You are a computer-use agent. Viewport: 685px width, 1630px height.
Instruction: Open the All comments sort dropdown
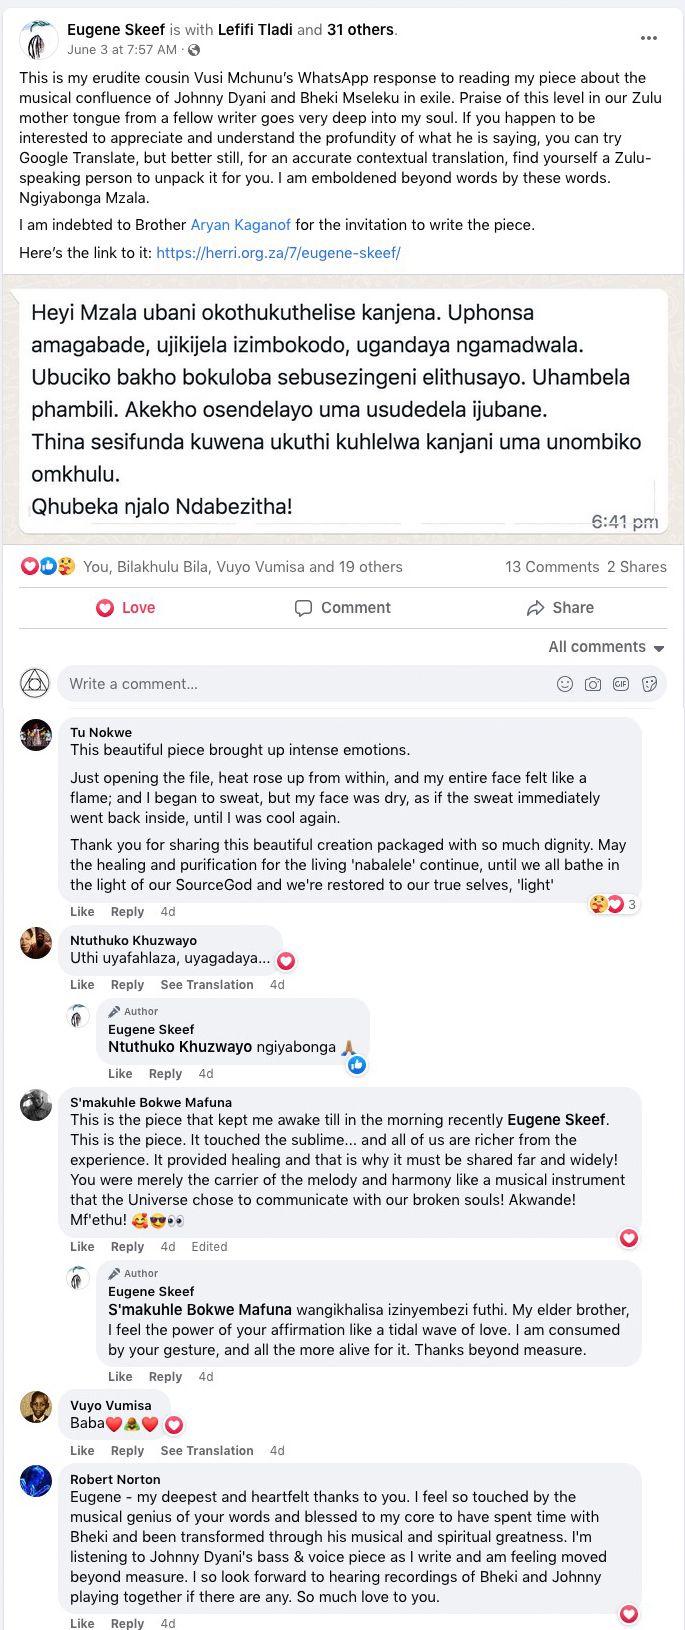[x=606, y=647]
